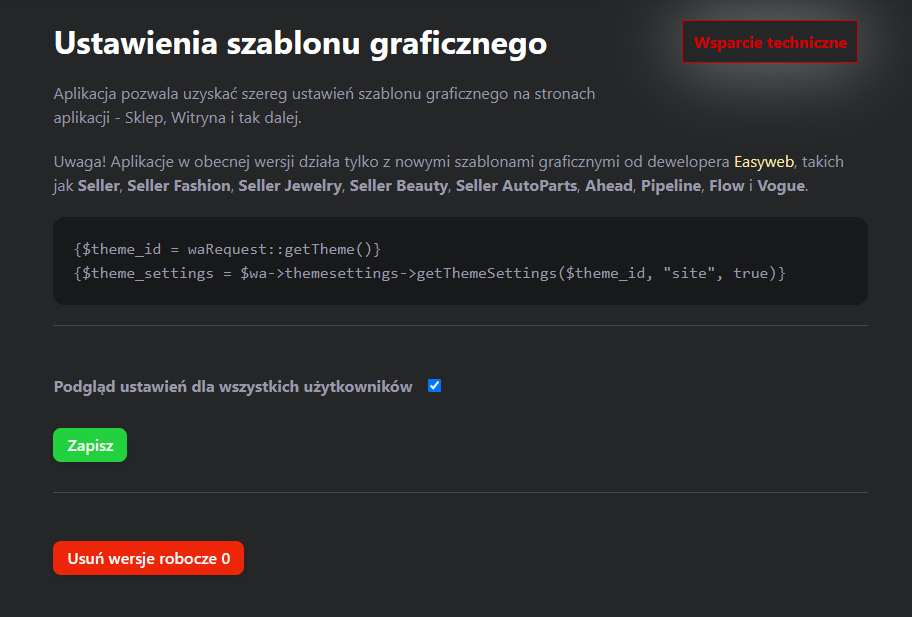Image resolution: width=912 pixels, height=617 pixels.
Task: Select the Seller Fashion theme name
Action: tap(180, 186)
